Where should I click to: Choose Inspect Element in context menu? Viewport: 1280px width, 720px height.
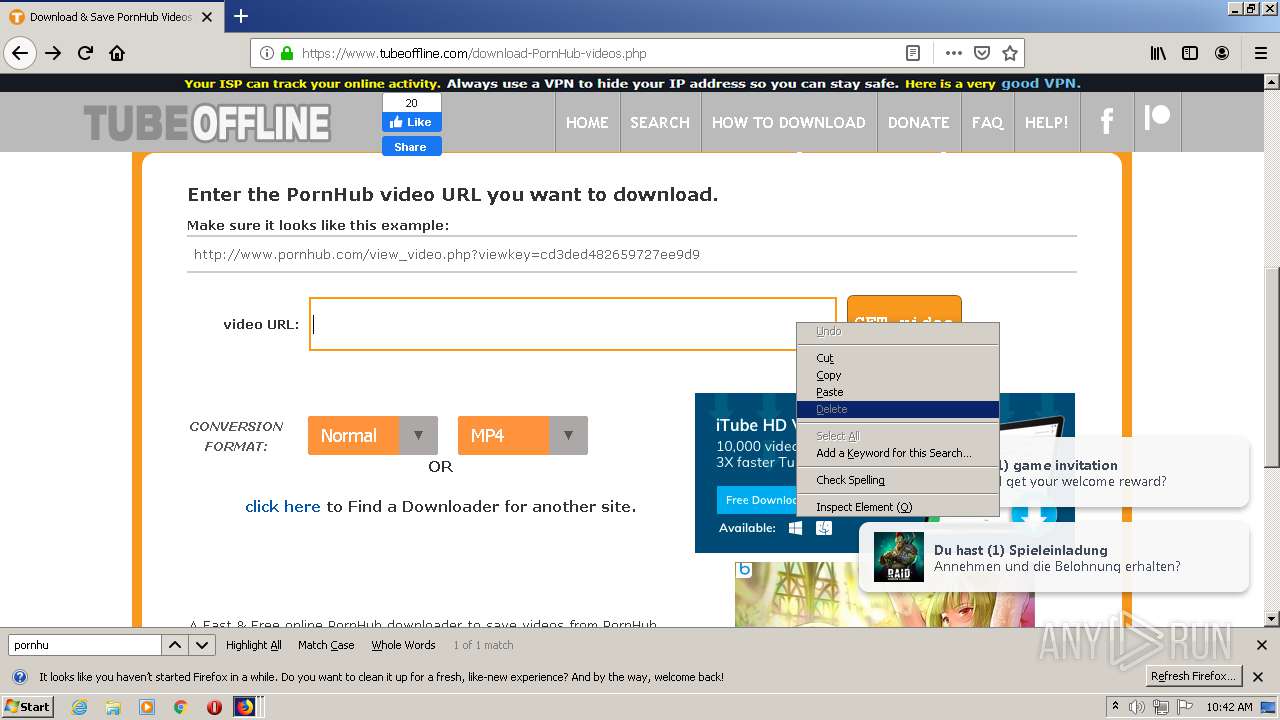898,507
